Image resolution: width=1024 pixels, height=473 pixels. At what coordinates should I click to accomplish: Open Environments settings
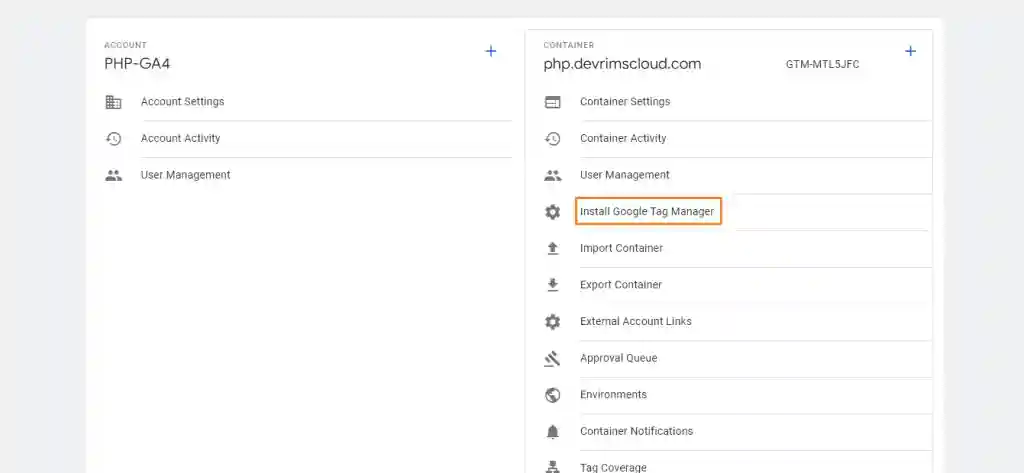click(x=613, y=395)
